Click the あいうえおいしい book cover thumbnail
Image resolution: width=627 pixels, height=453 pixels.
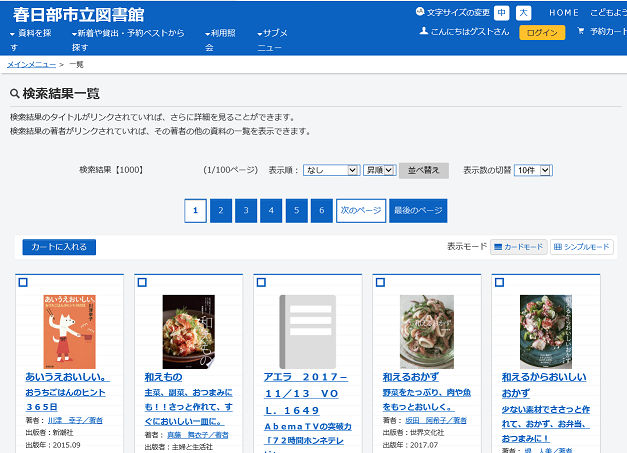tap(70, 332)
